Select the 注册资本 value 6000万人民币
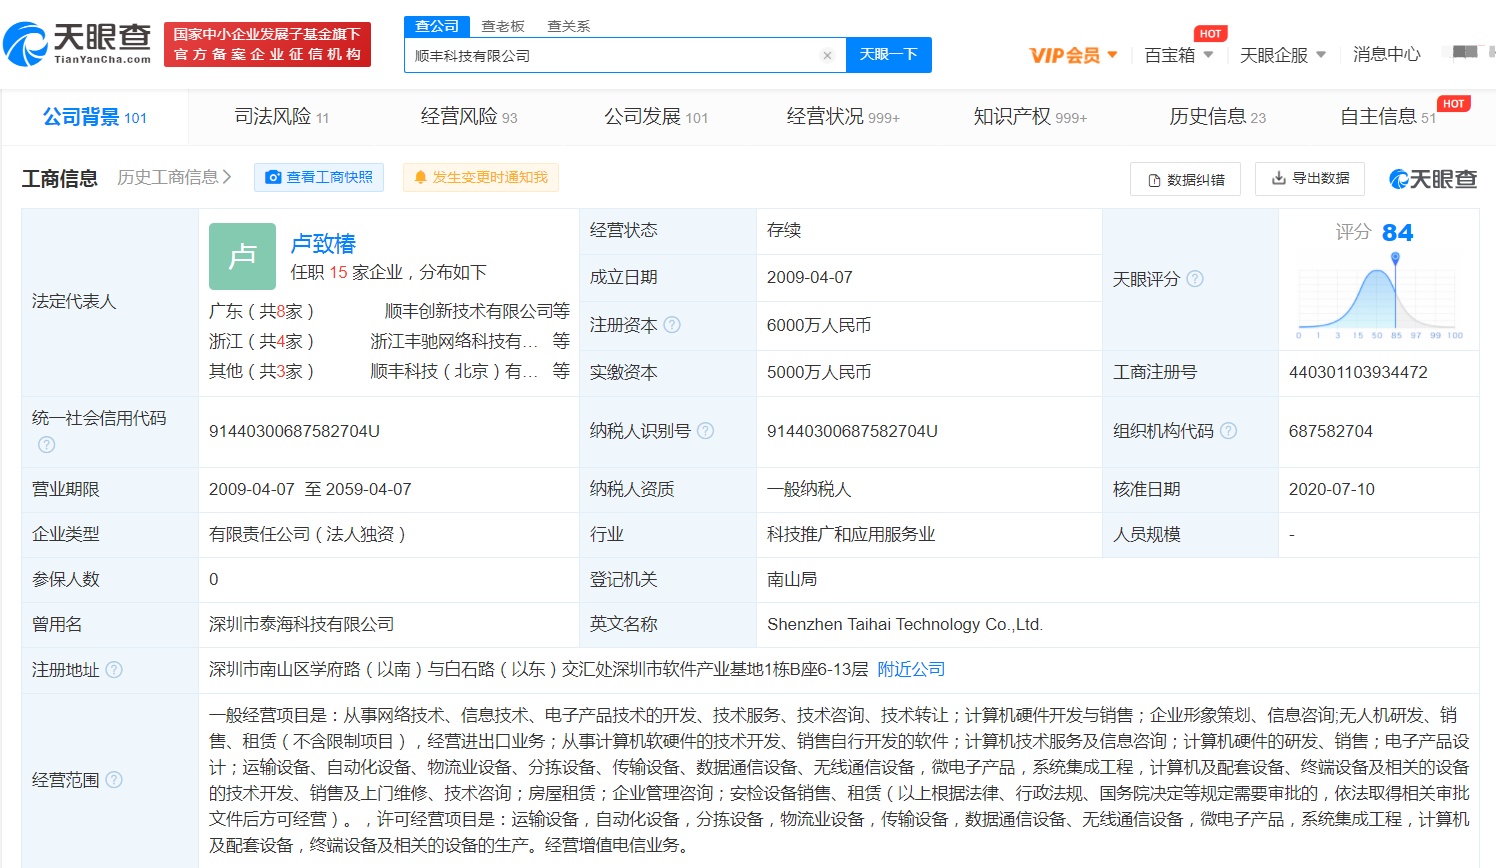The width and height of the screenshot is (1496, 868). 818,325
